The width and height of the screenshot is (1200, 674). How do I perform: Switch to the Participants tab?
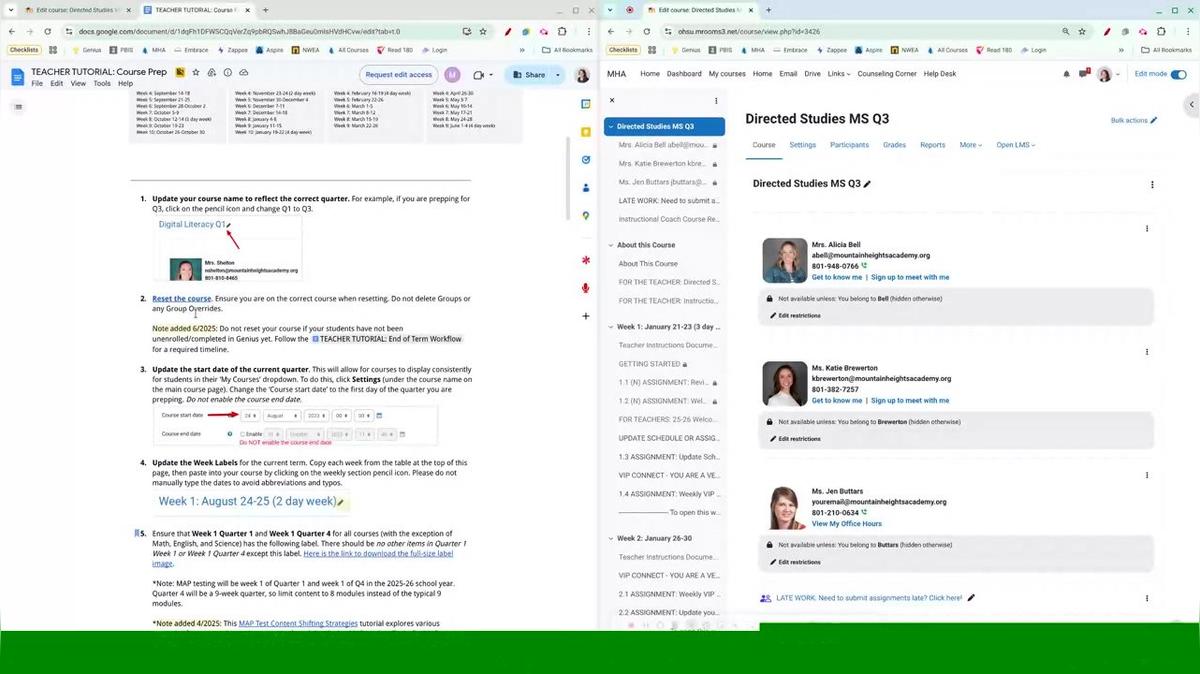click(x=849, y=145)
